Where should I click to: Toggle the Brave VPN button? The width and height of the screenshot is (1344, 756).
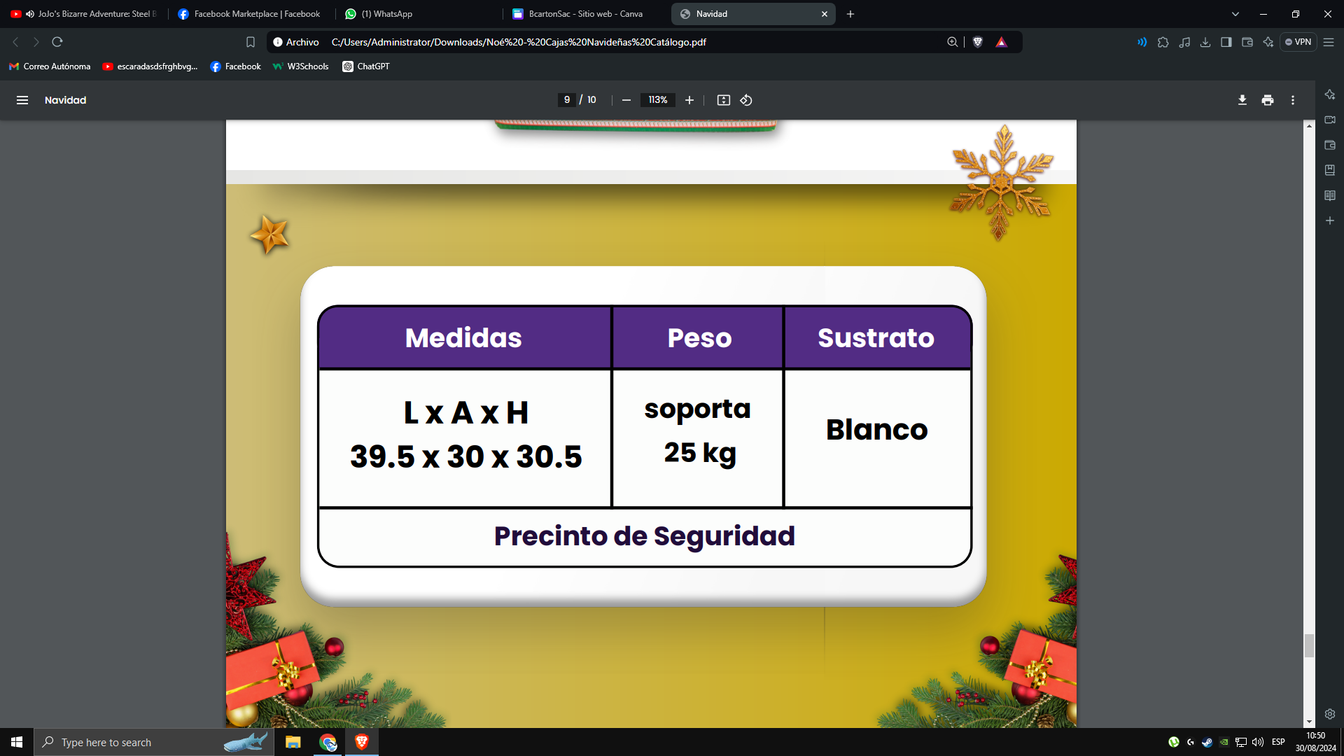click(x=1298, y=42)
